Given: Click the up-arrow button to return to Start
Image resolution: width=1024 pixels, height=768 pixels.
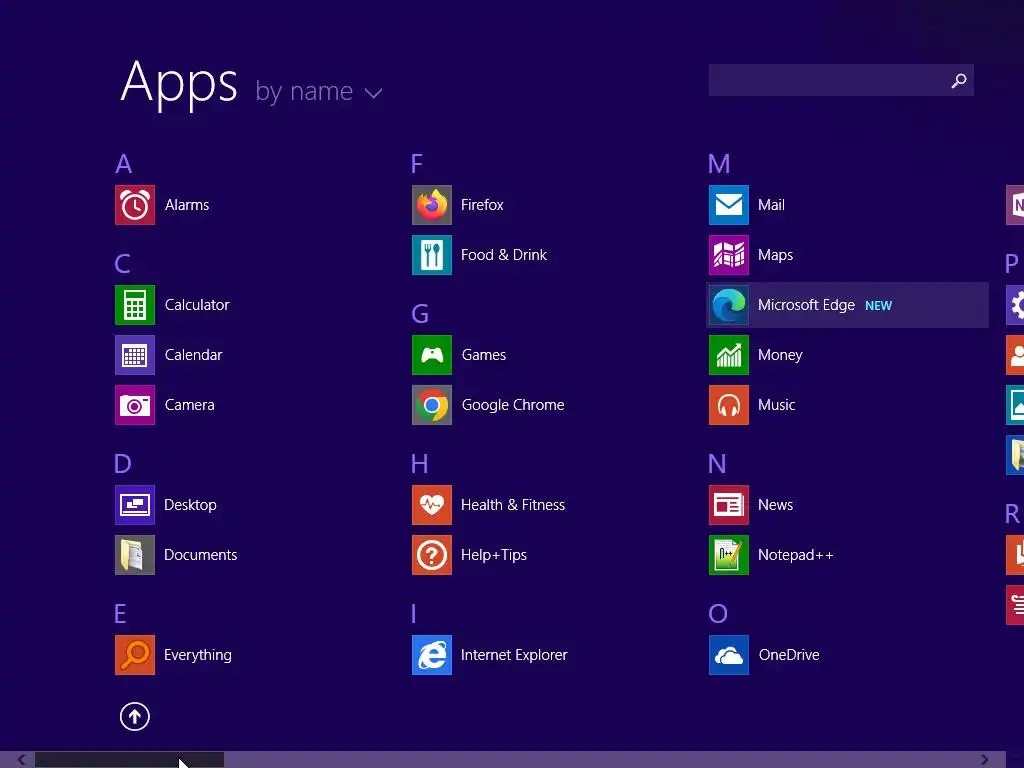Looking at the screenshot, I should pyautogui.click(x=135, y=716).
